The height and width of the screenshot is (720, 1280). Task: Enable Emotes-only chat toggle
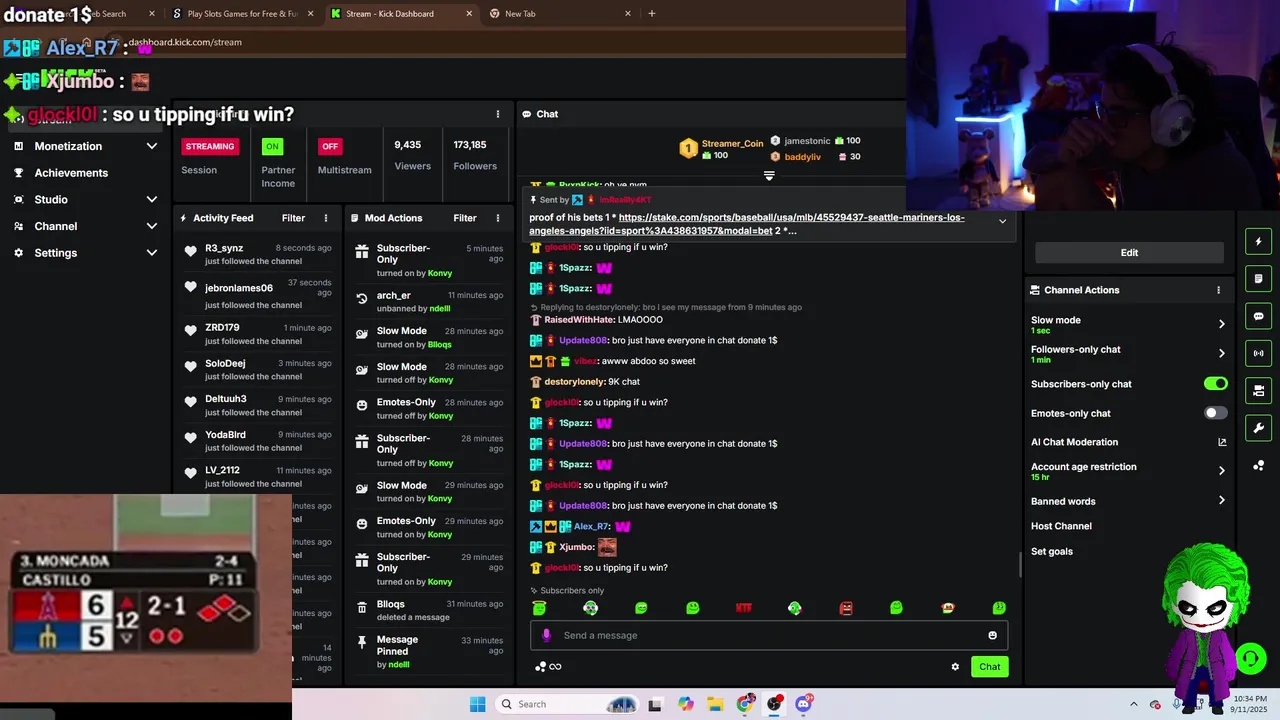pos(1216,413)
